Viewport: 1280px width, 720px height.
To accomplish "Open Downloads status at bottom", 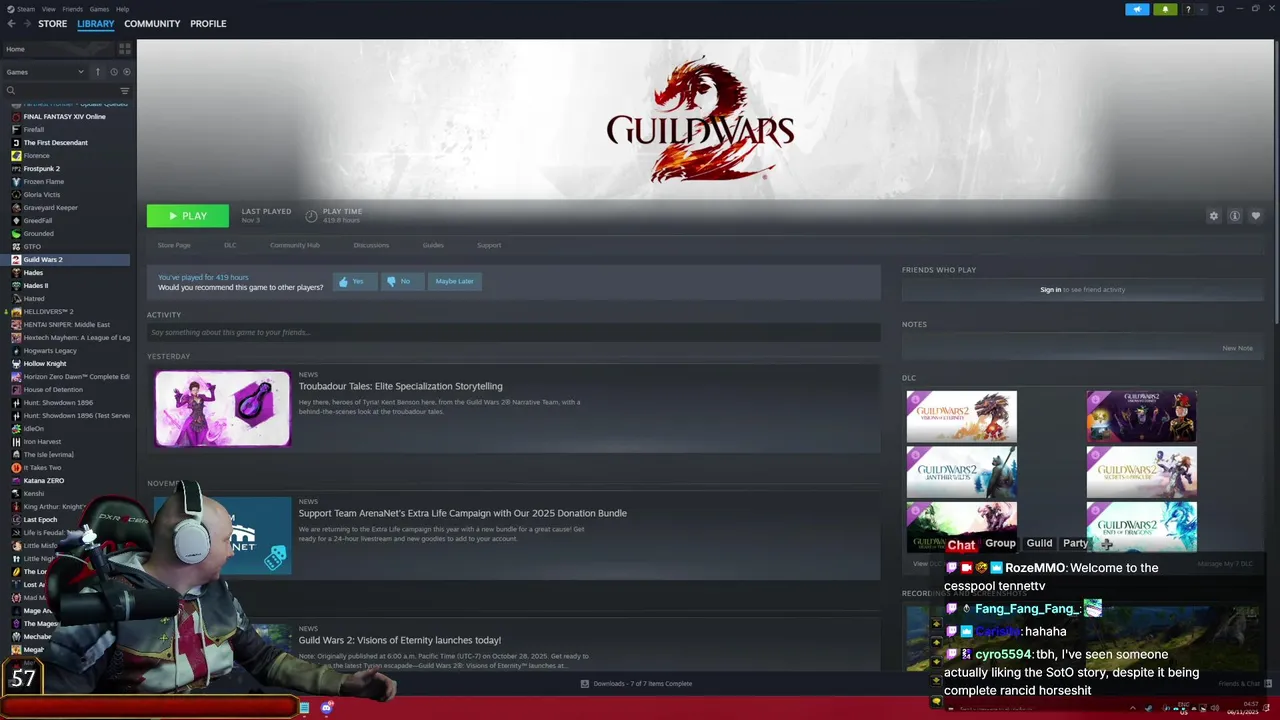I will pos(636,684).
